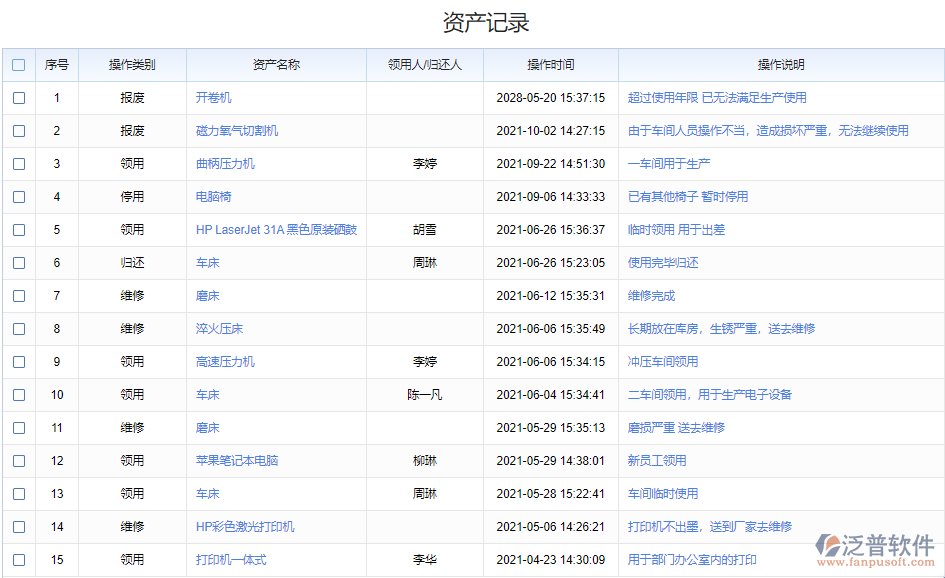The height and width of the screenshot is (578, 945).
Task: Click the 使用完毕归还 description link
Action: 663,263
